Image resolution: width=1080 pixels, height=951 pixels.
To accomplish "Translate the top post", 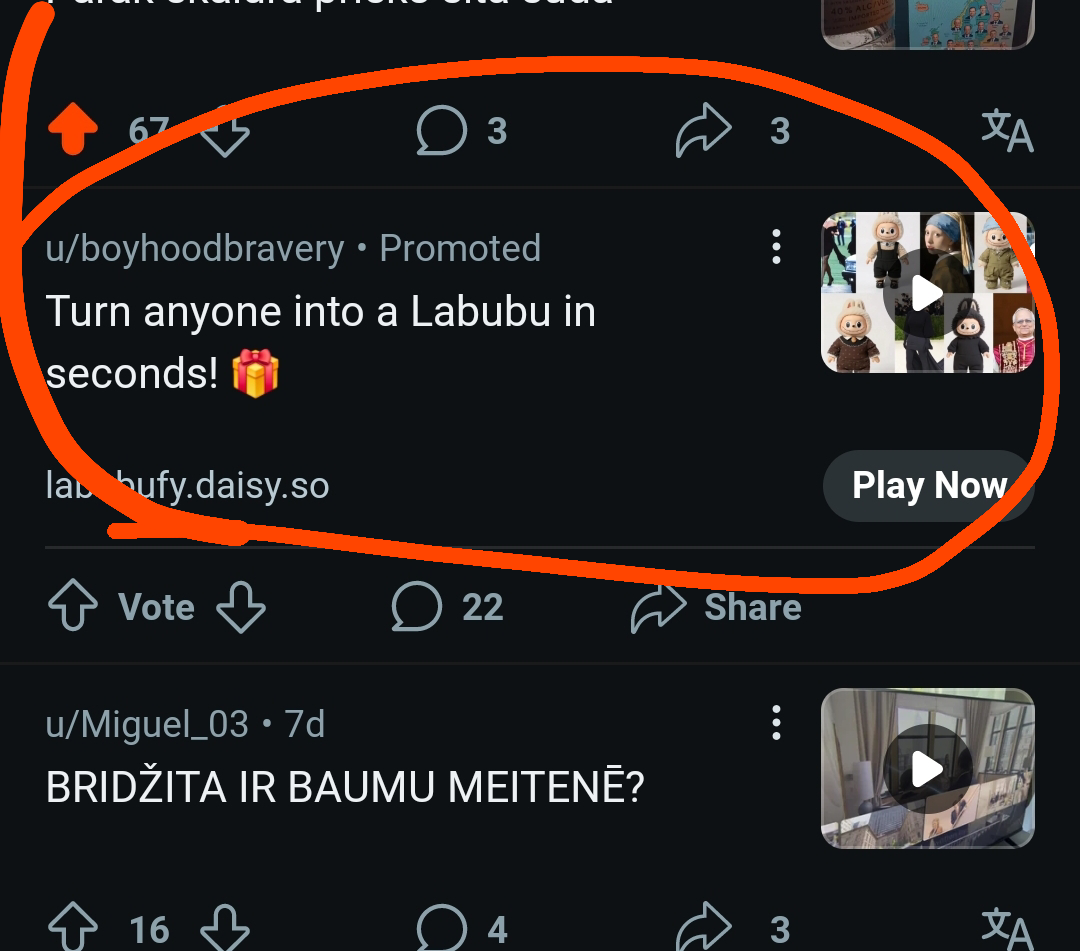I will [1006, 131].
